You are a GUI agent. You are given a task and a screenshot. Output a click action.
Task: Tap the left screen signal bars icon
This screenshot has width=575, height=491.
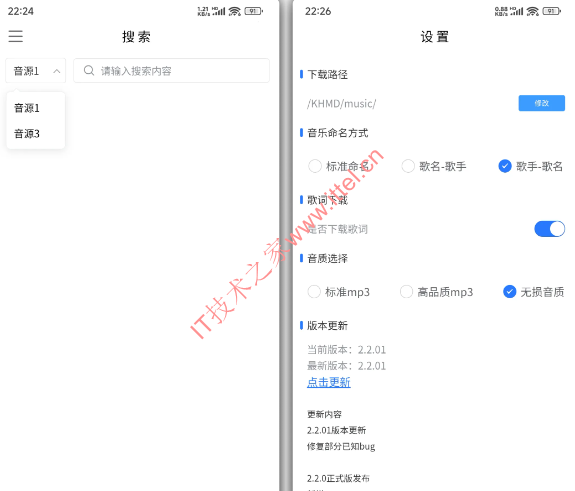[219, 11]
